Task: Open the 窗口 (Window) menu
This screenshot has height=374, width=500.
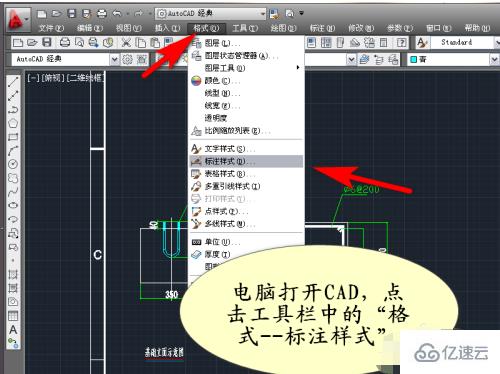Action: click(x=439, y=28)
